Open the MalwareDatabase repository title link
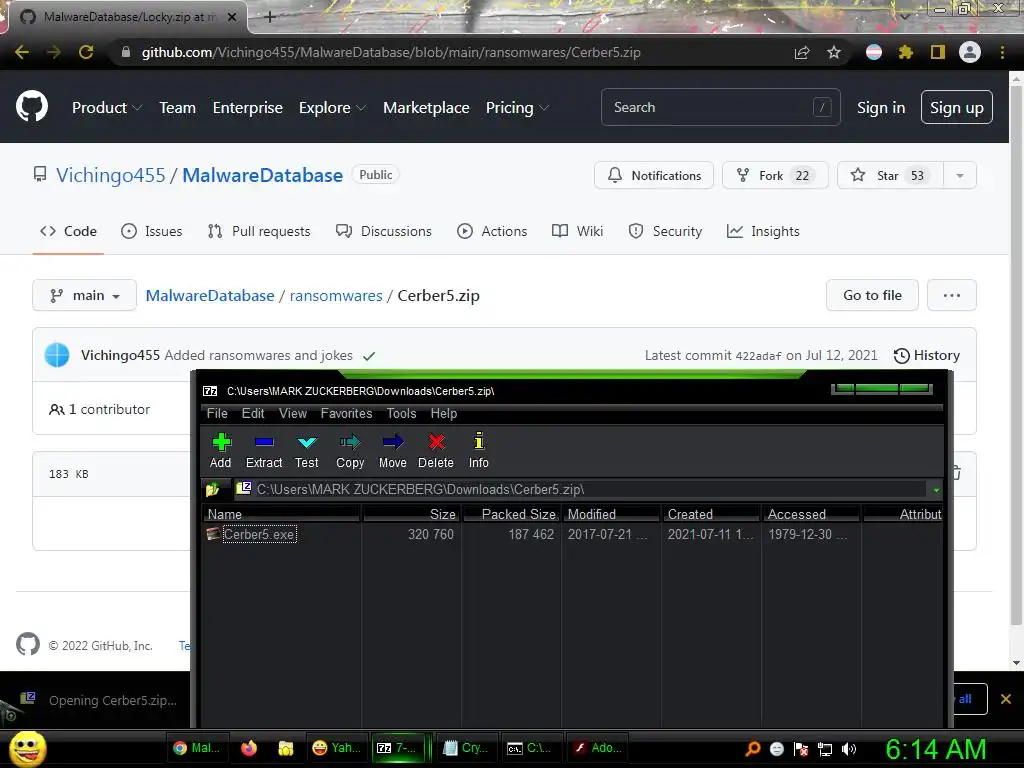The image size is (1024, 768). (263, 175)
